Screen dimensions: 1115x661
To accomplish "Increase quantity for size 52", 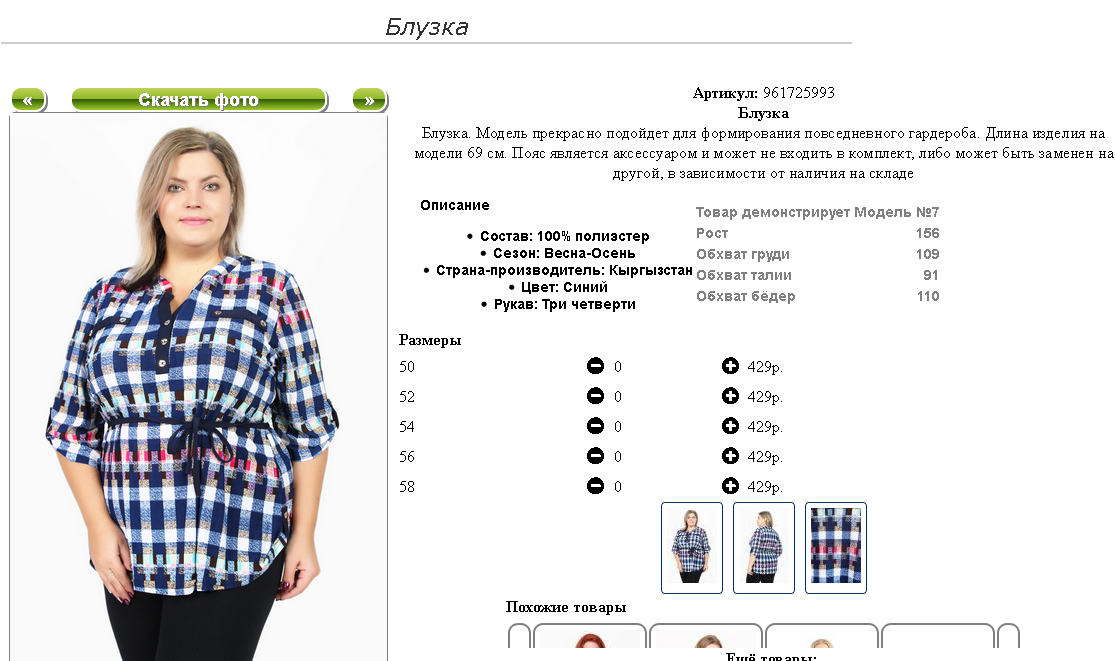I will tap(730, 396).
